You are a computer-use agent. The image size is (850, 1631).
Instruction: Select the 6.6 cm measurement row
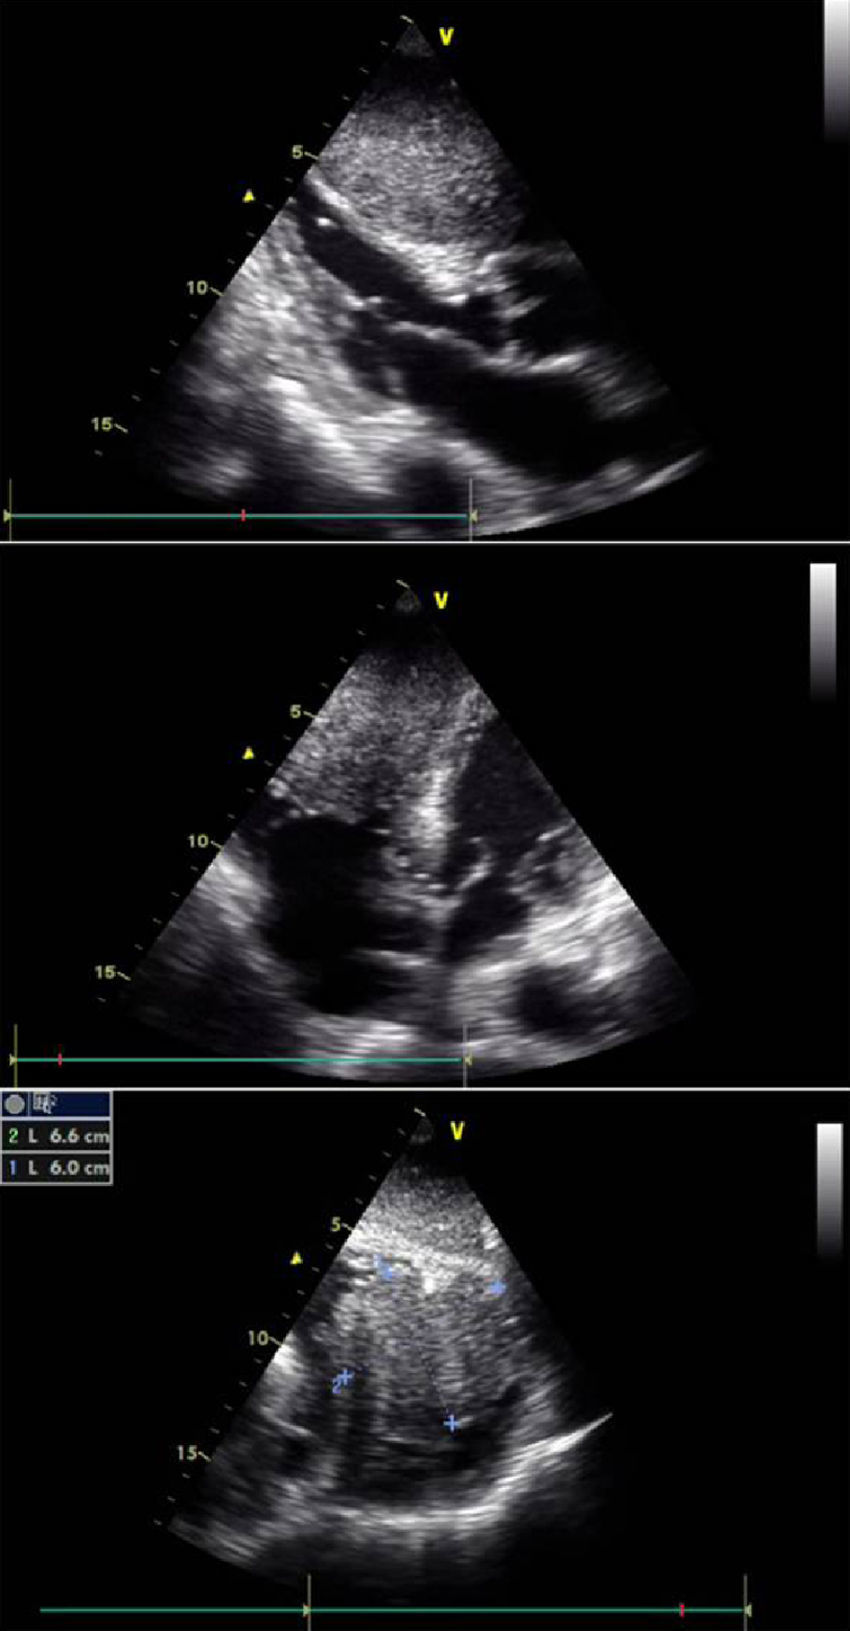click(57, 1136)
